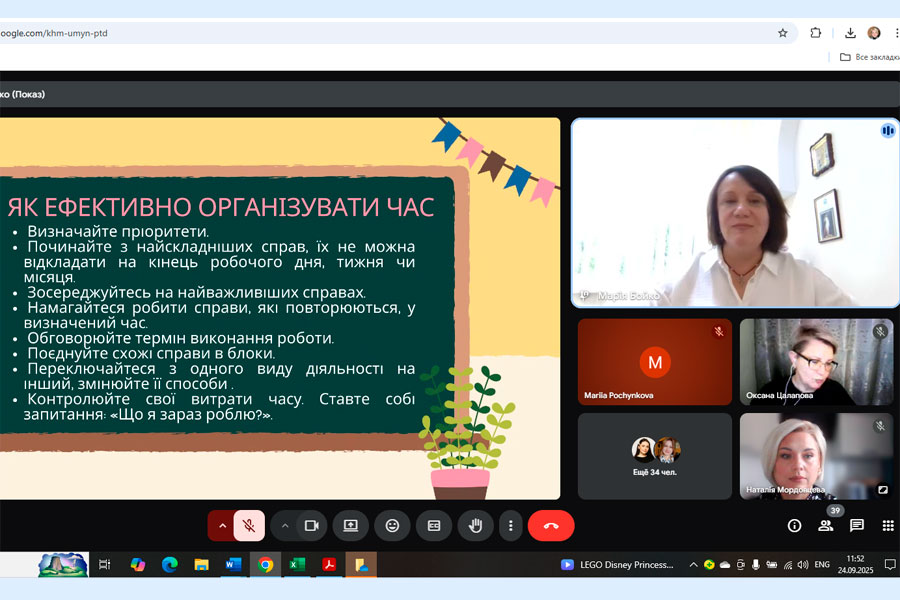Click the taskbar landscape search thumbnail
The width and height of the screenshot is (900, 600).
(63, 564)
